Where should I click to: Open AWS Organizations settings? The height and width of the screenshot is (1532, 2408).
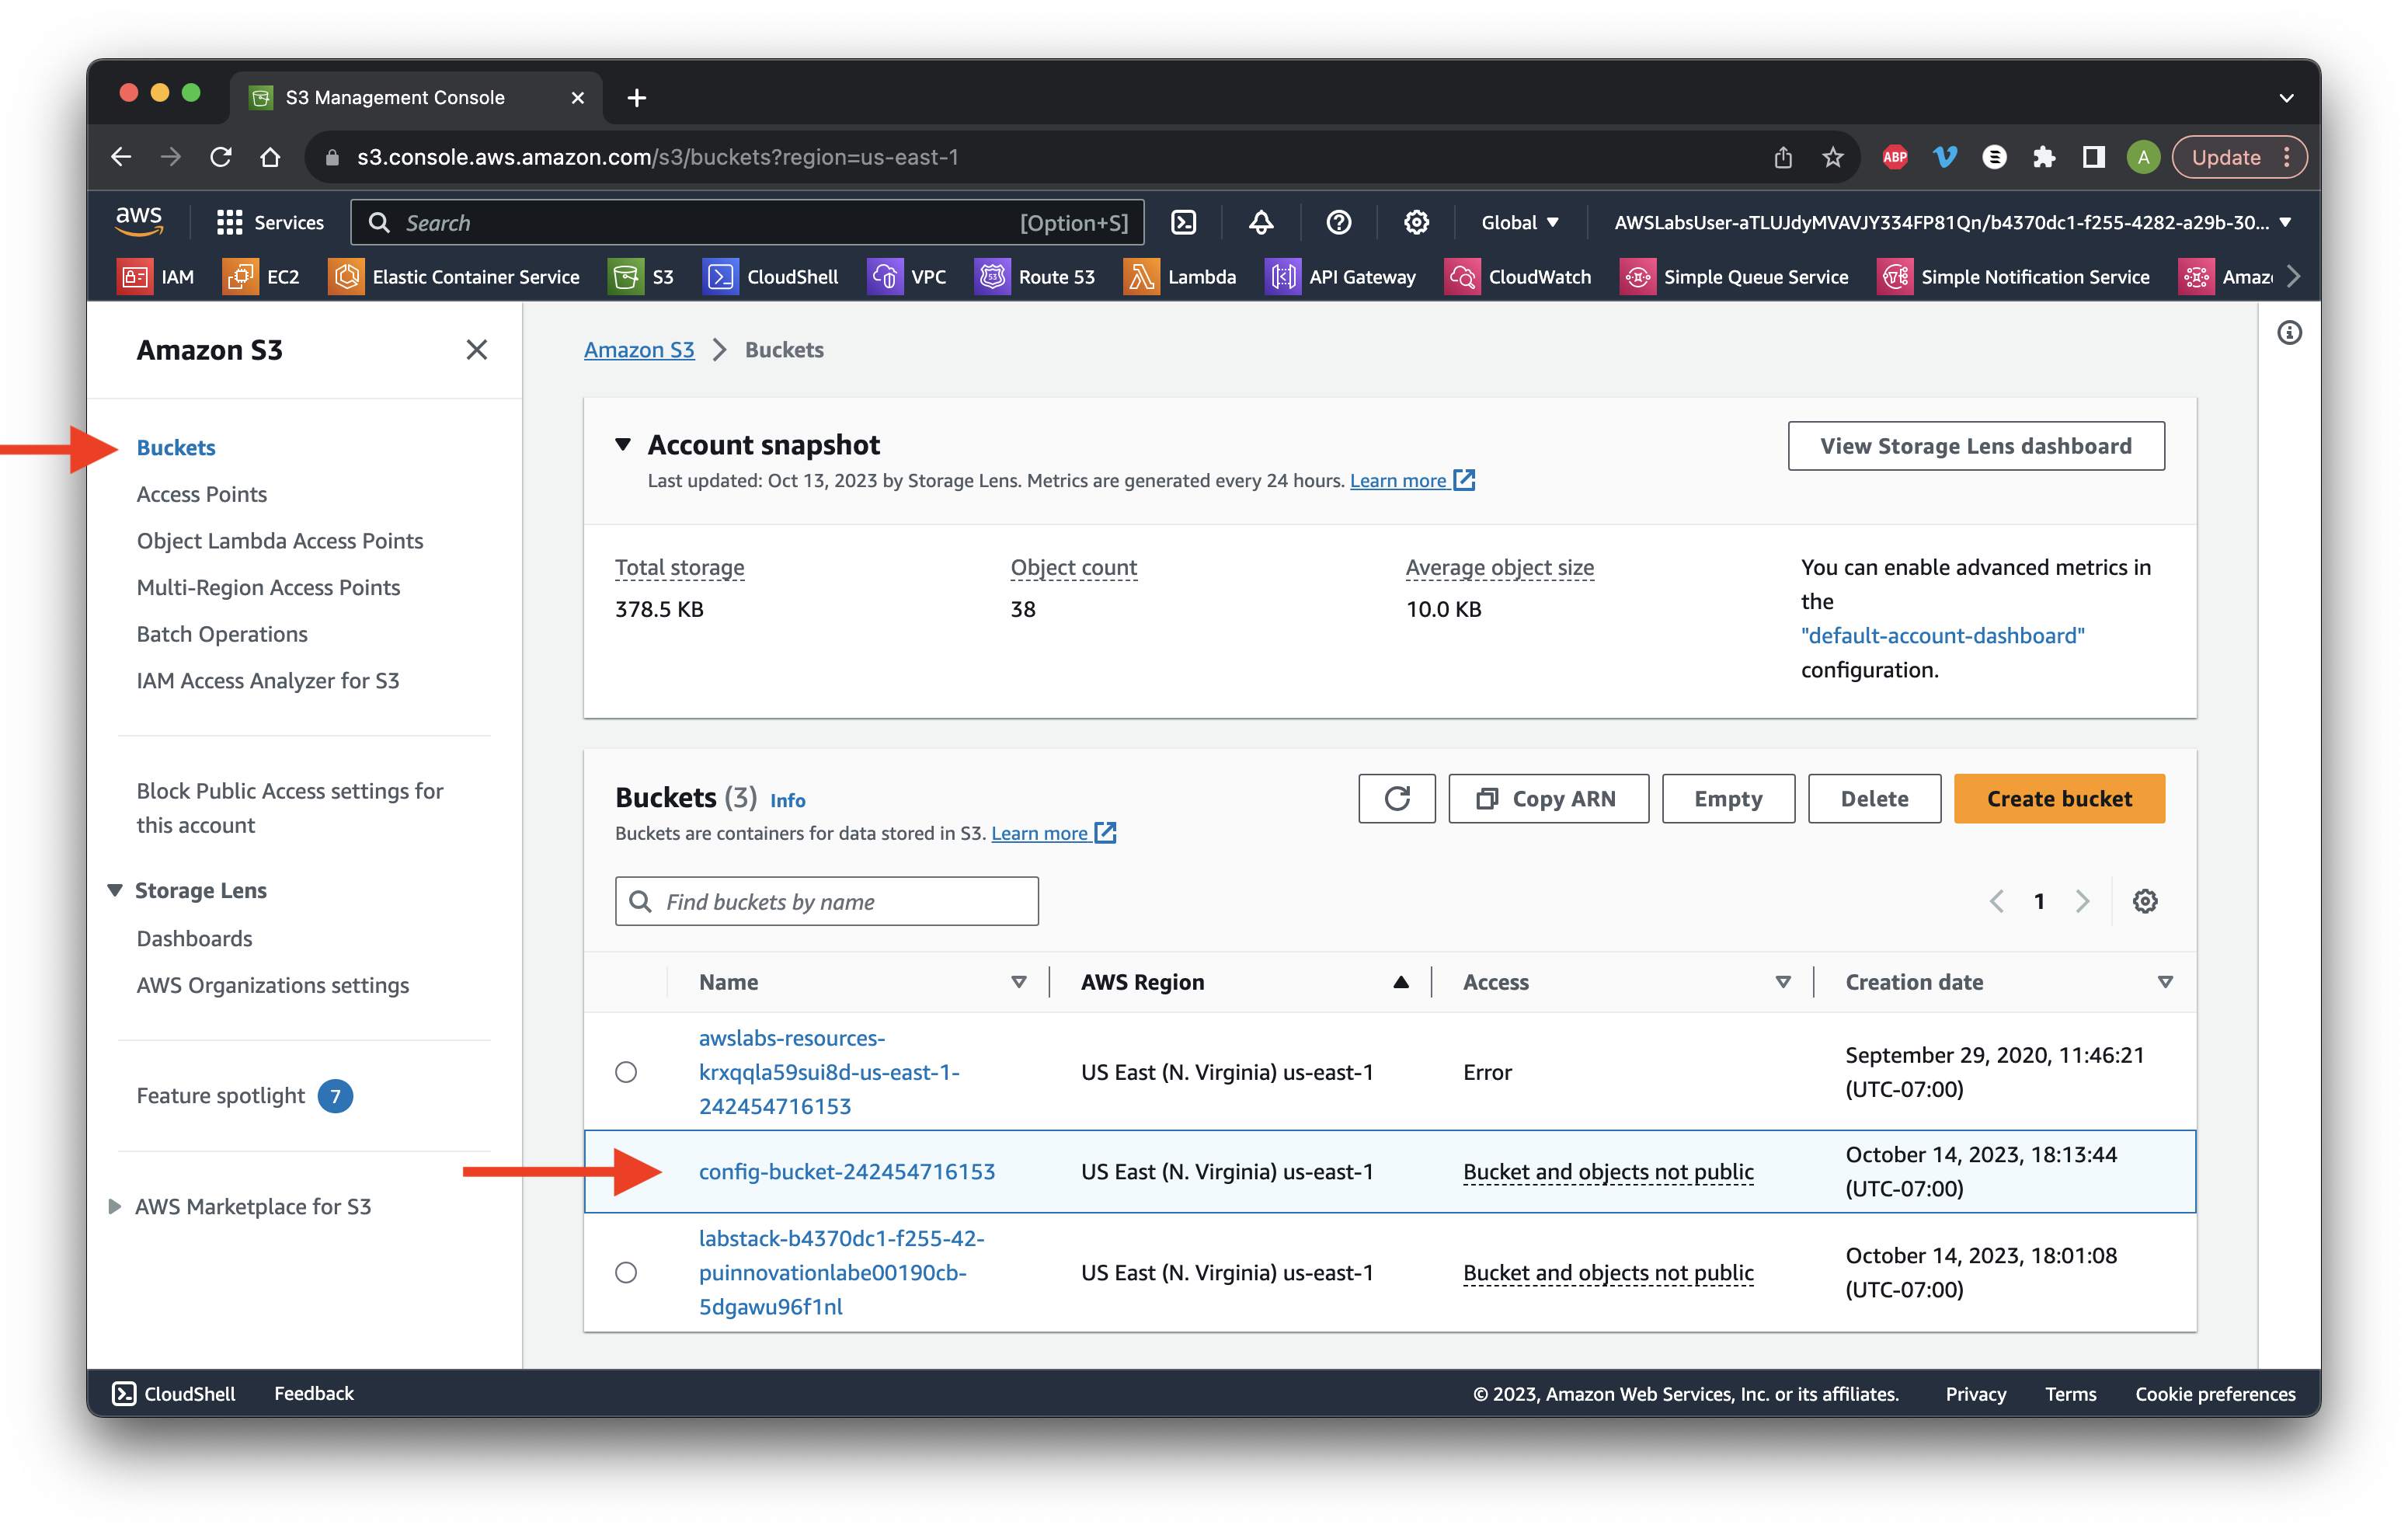click(x=273, y=985)
